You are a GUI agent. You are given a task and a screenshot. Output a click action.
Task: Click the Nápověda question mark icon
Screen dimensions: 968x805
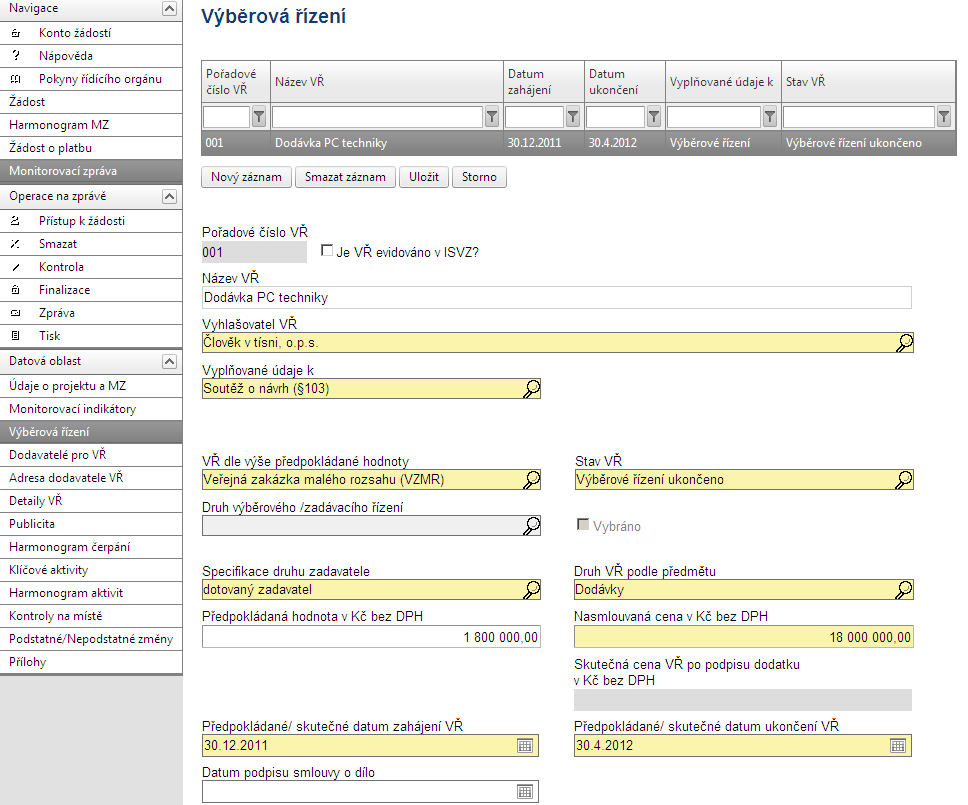pyautogui.click(x=16, y=56)
